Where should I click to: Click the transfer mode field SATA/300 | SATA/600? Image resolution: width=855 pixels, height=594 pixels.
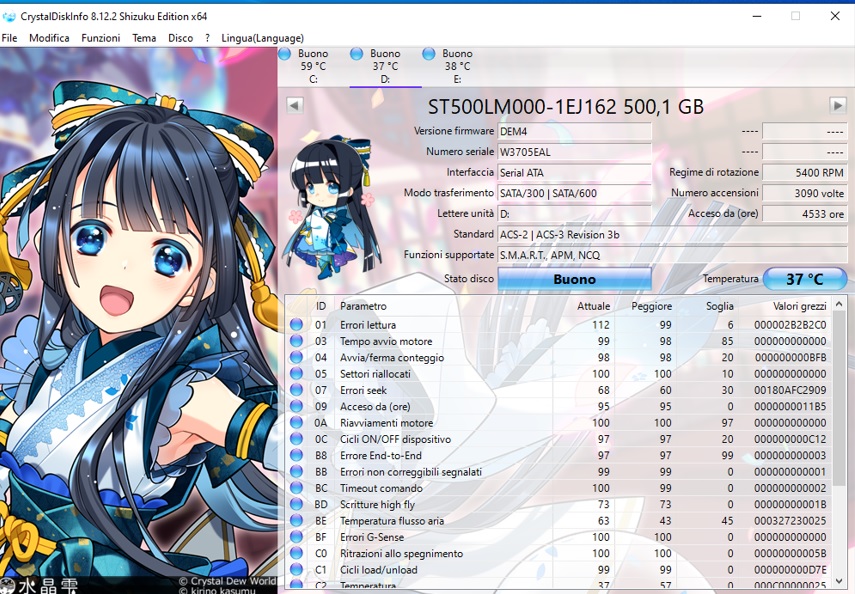point(575,193)
